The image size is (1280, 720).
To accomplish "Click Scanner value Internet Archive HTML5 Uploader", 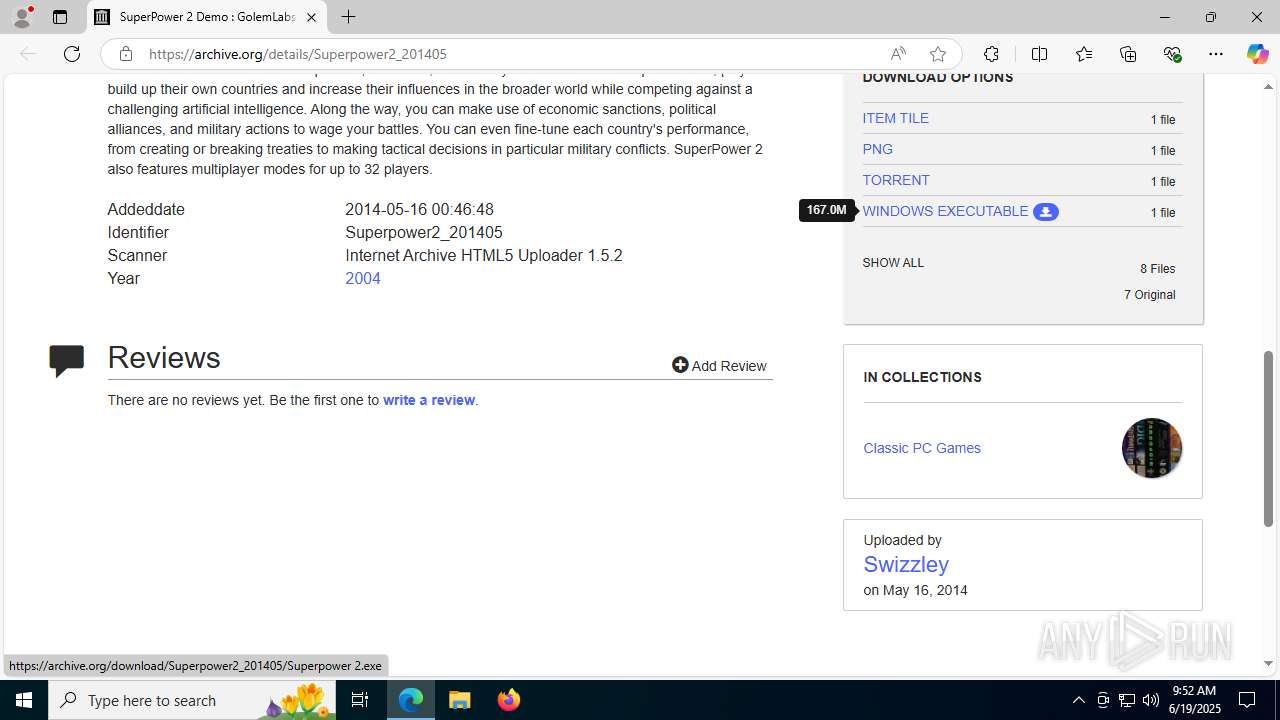I will [484, 255].
